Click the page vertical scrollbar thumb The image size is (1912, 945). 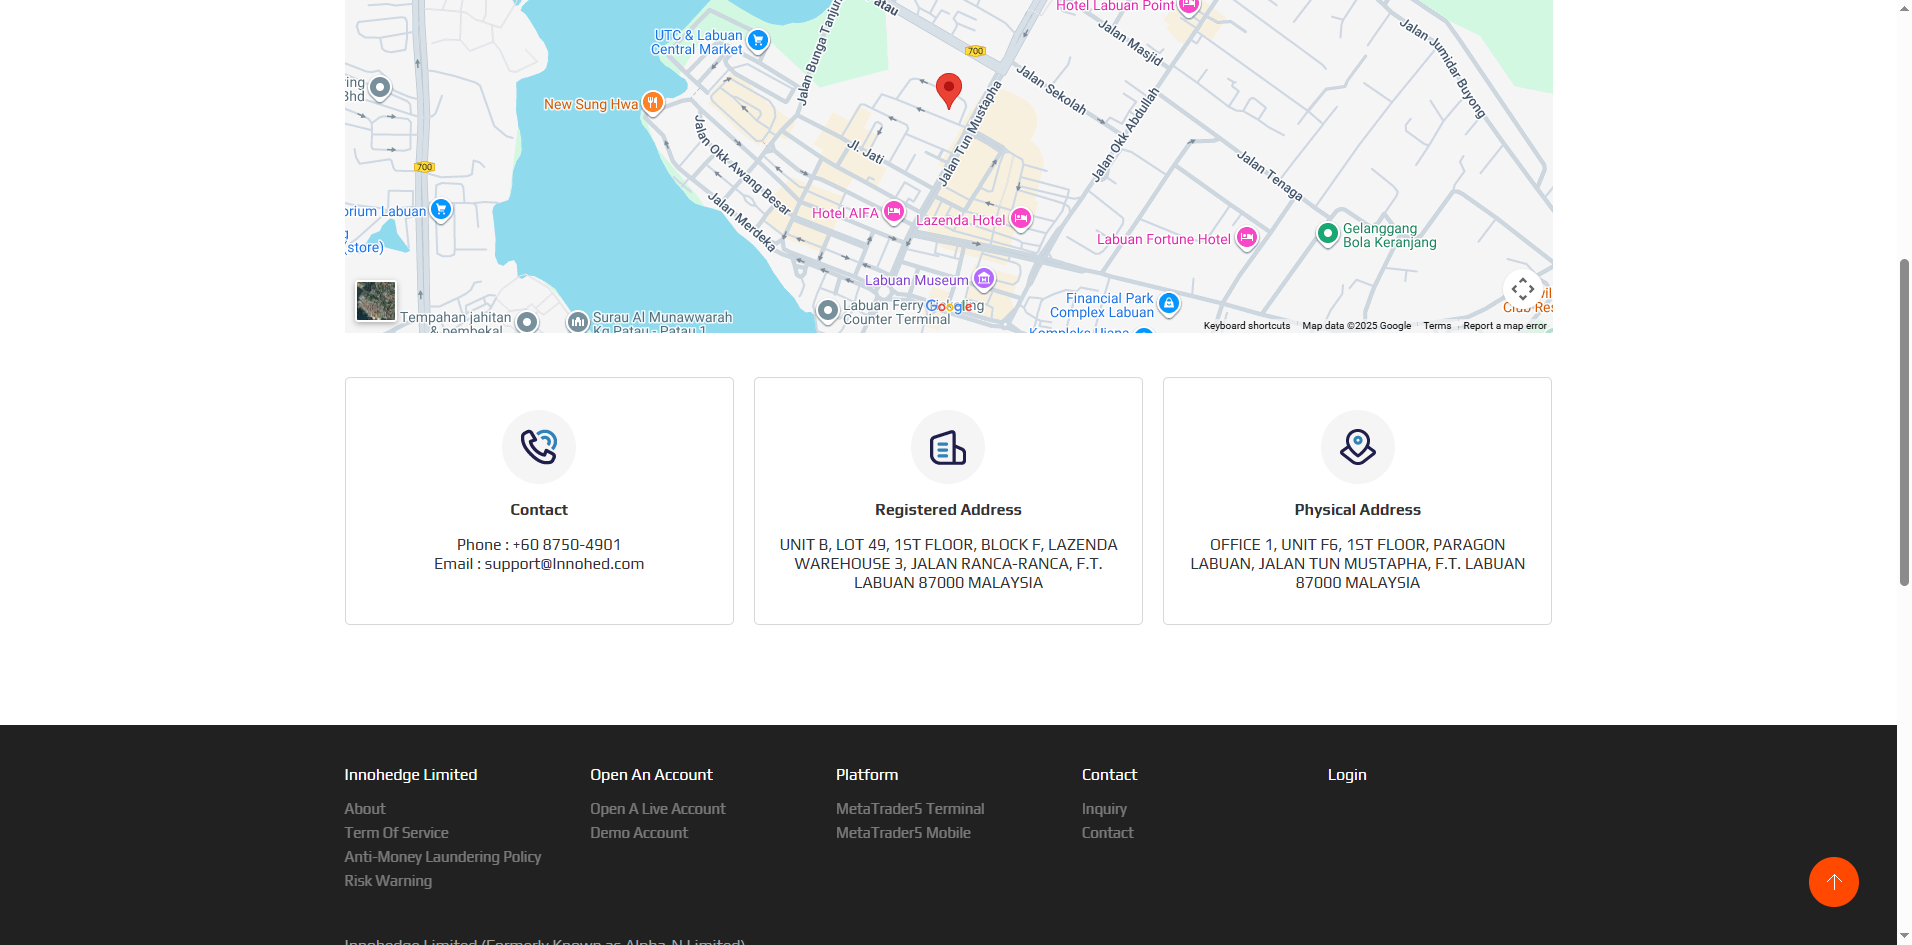pos(1904,420)
